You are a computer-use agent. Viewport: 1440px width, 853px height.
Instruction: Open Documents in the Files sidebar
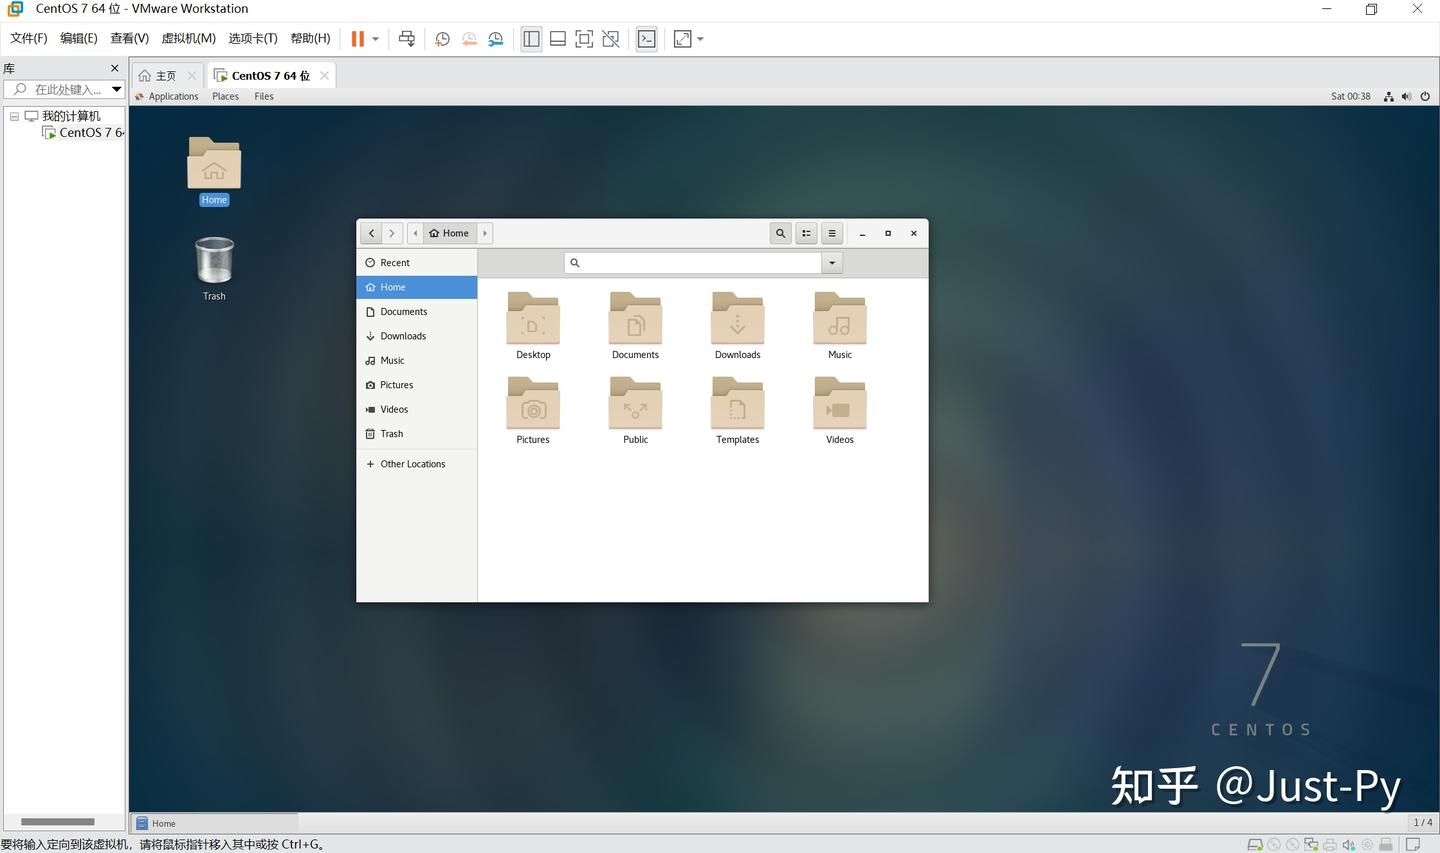coord(417,312)
